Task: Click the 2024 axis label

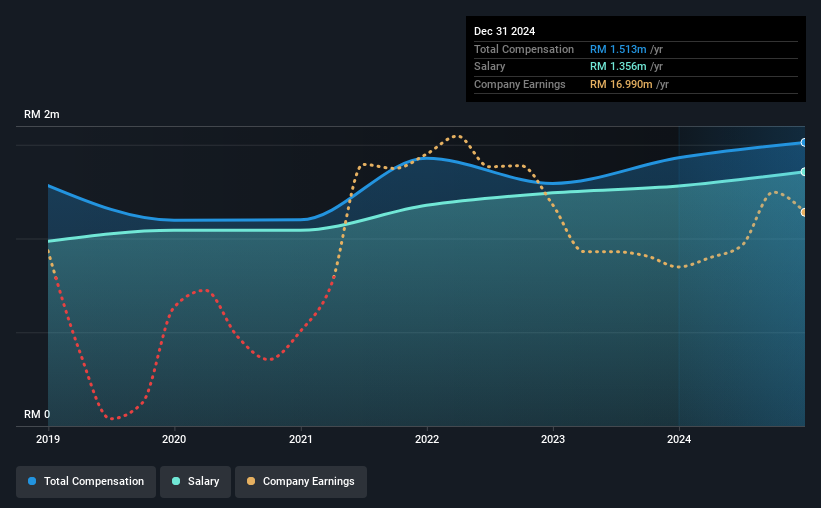Action: pyautogui.click(x=679, y=439)
